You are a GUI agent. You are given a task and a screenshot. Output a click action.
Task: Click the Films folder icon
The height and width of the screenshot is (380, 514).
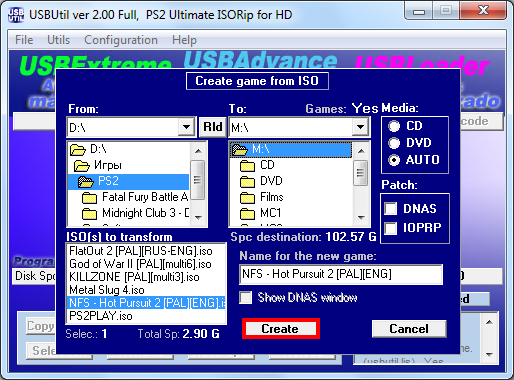pyautogui.click(x=247, y=197)
